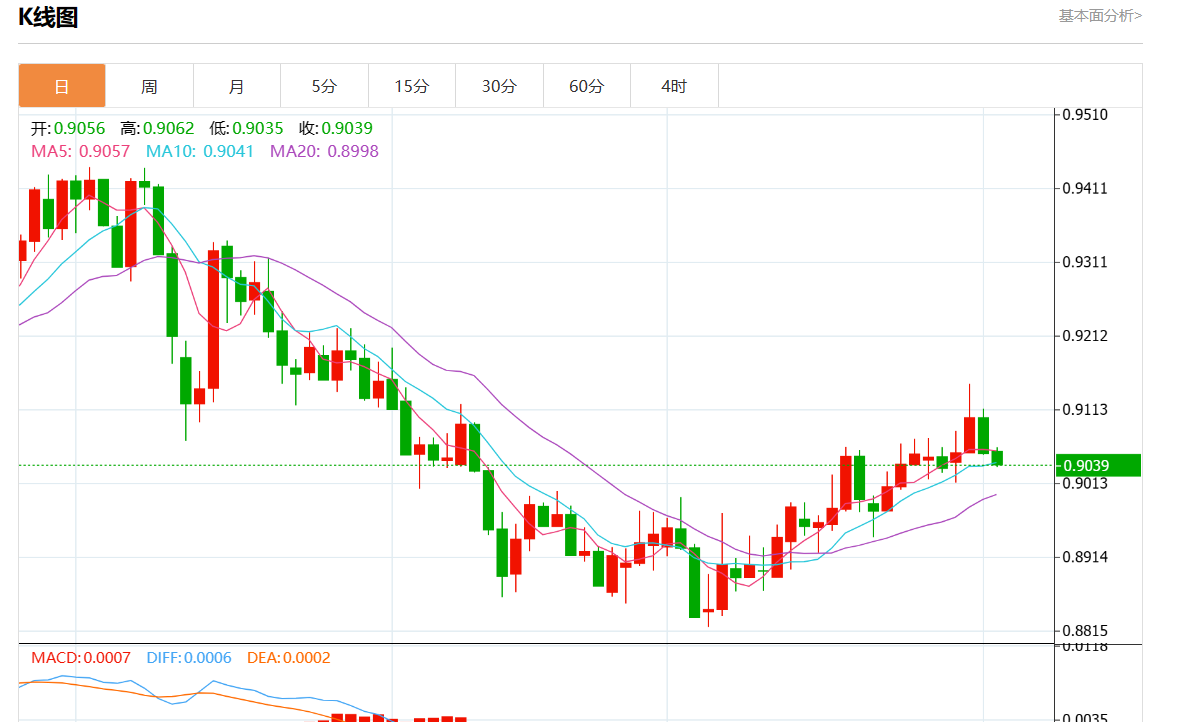Click the 0.9013 price axis label
The image size is (1201, 722).
coord(1086,483)
